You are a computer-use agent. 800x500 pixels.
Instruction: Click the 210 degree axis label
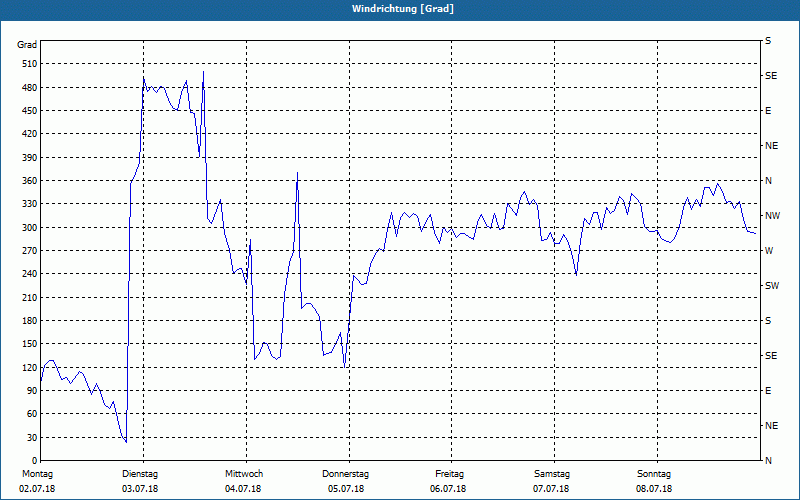[30, 297]
